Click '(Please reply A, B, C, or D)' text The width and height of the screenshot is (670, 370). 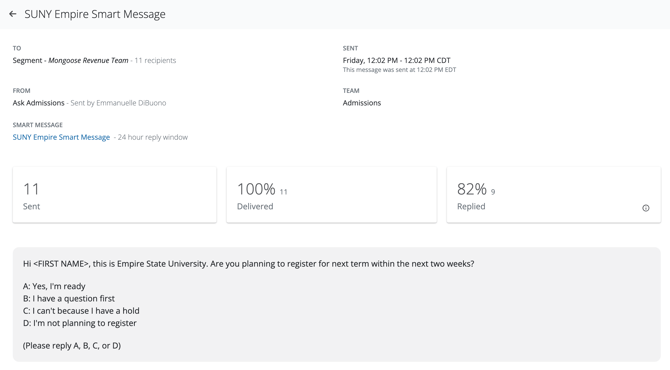[72, 345]
